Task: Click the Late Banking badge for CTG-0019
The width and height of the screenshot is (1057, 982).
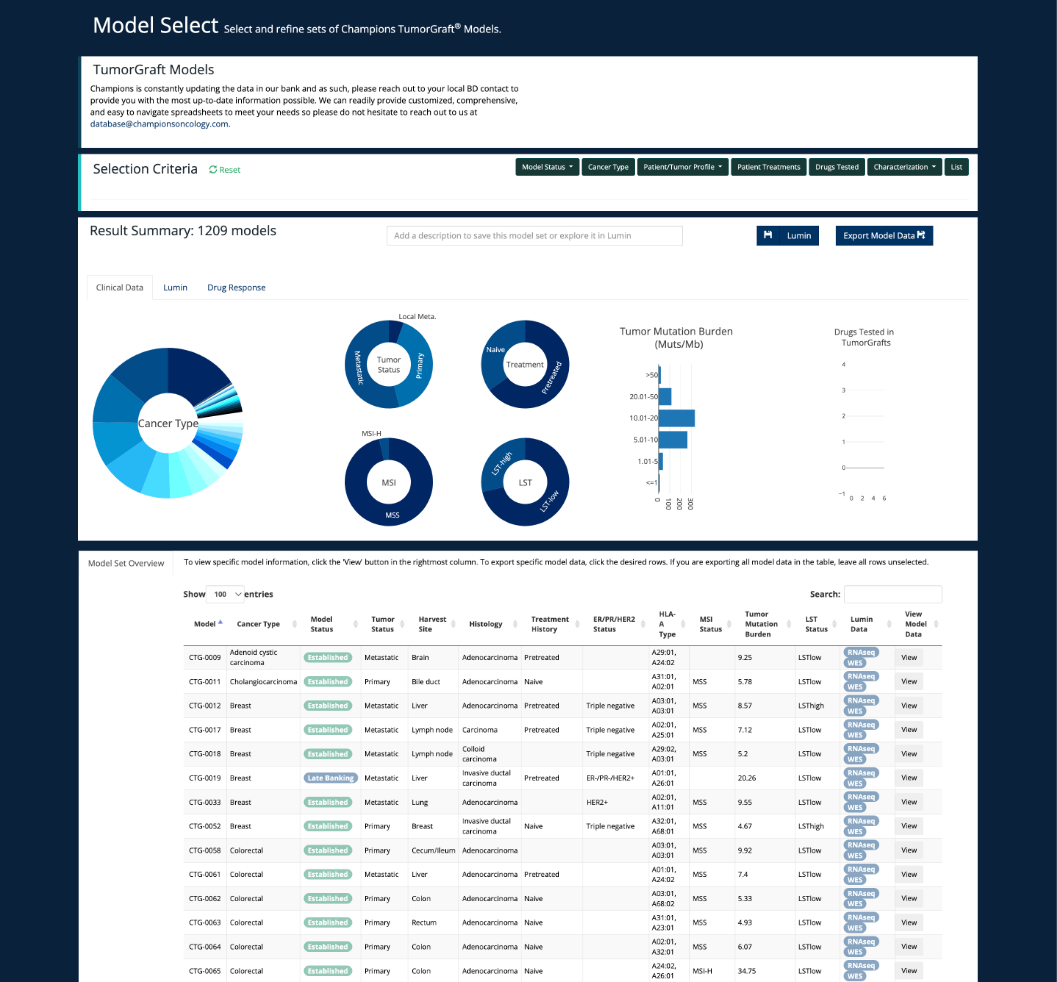Action: point(330,778)
